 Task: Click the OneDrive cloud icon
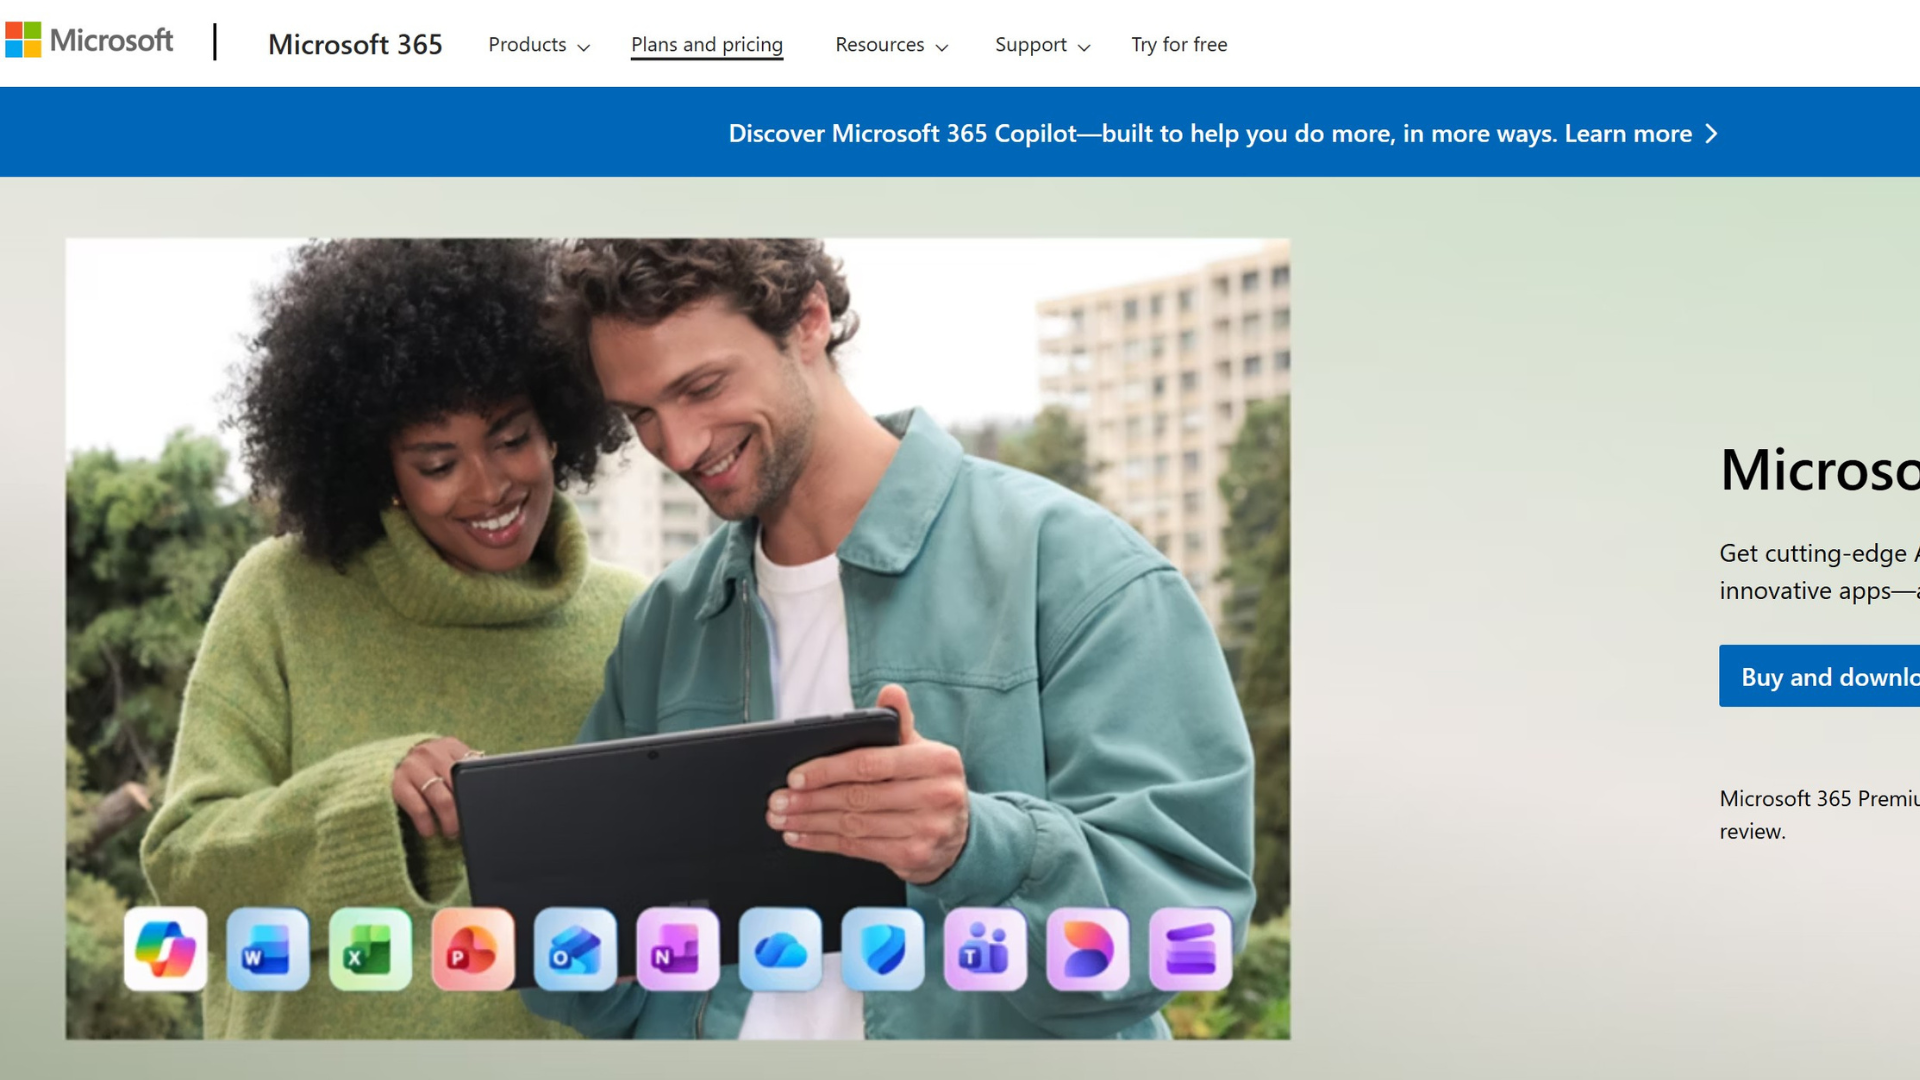(780, 949)
